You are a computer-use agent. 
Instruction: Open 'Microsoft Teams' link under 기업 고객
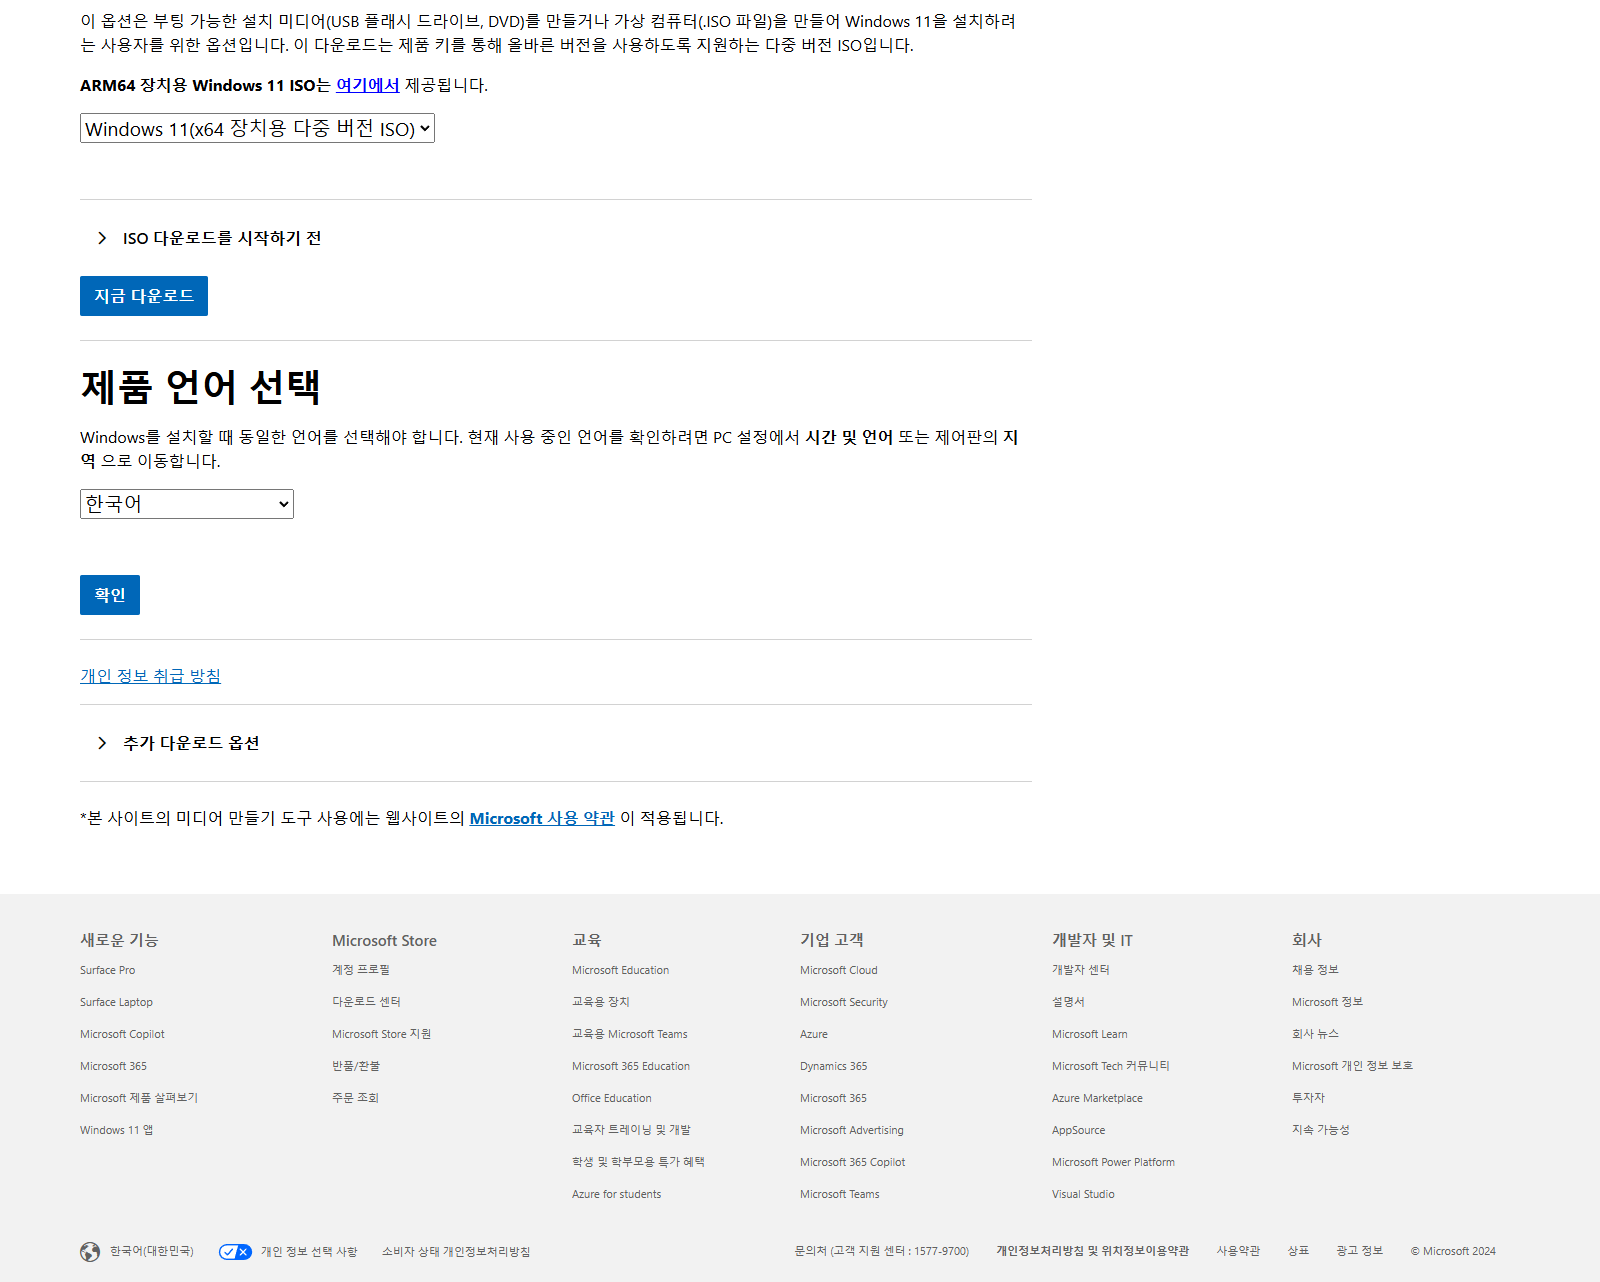tap(839, 1194)
